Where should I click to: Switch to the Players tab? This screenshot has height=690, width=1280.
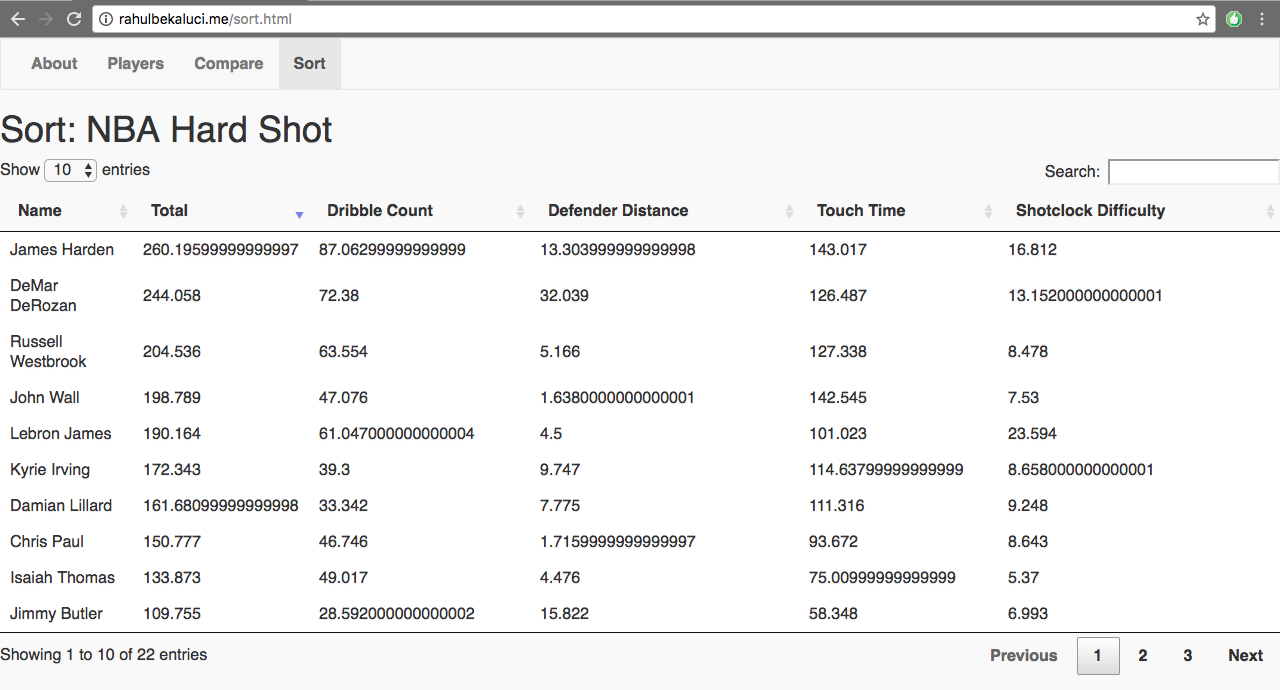pyautogui.click(x=136, y=64)
